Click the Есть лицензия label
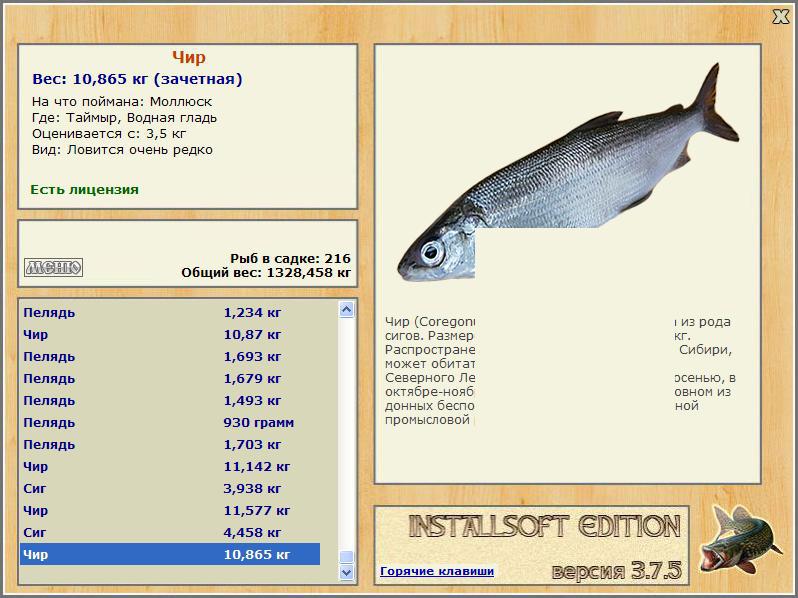Screen dimensions: 798x598 84,189
